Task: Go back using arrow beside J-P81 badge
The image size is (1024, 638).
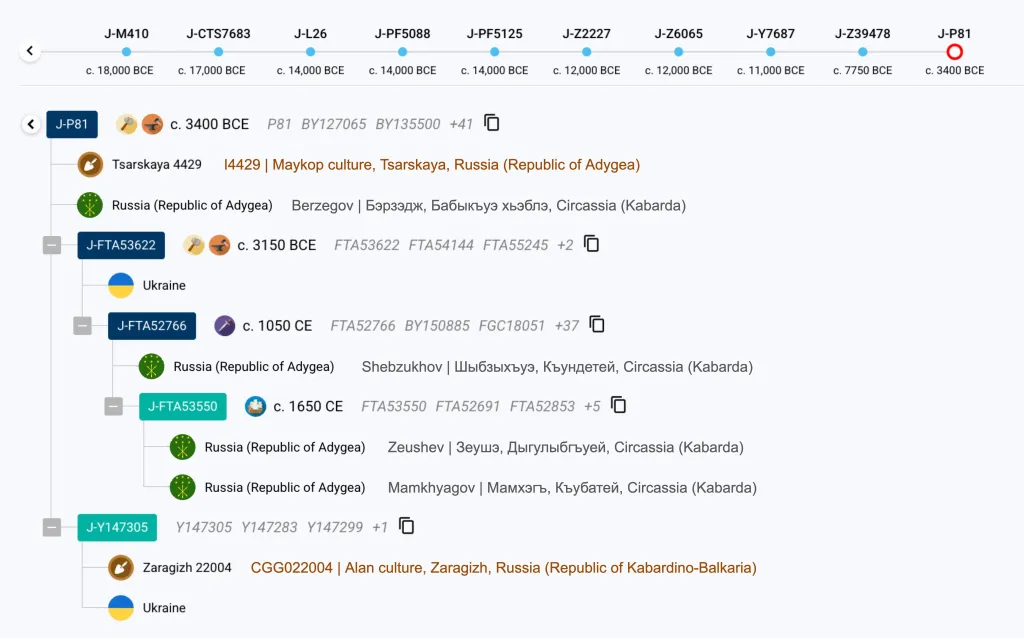Action: (x=31, y=124)
